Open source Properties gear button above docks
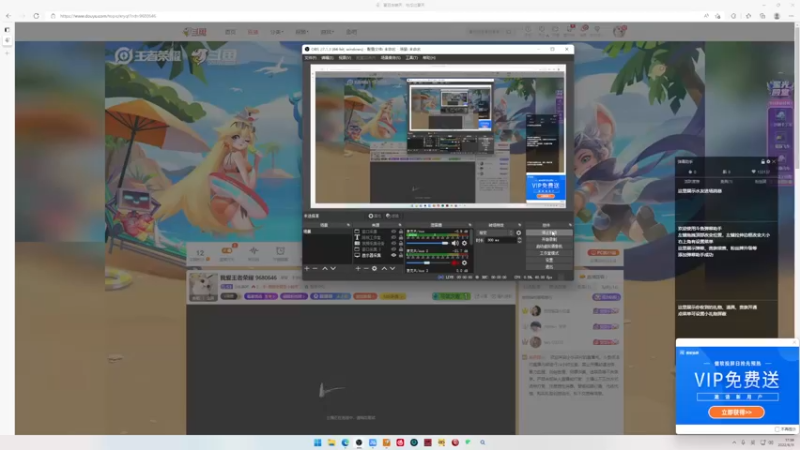Viewport: 800px width, 450px height. pos(375,216)
